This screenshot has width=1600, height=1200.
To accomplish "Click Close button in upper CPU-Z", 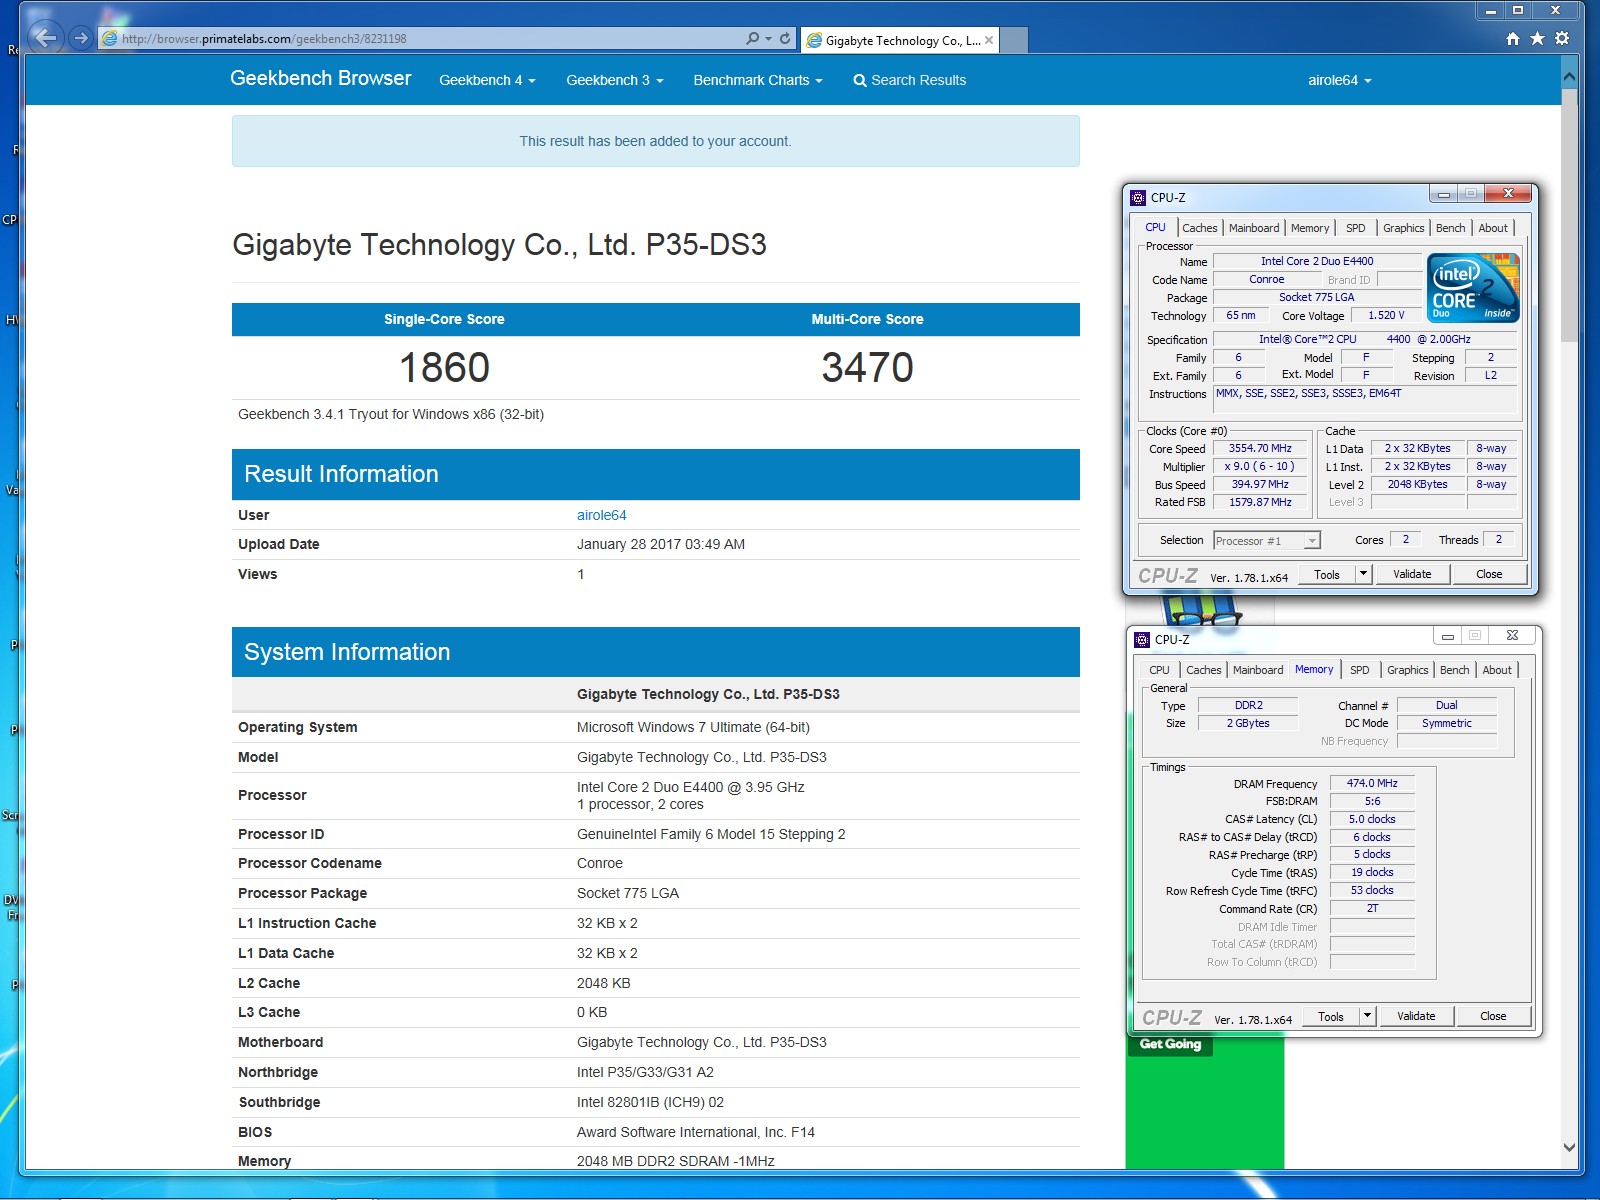I will click(1489, 574).
